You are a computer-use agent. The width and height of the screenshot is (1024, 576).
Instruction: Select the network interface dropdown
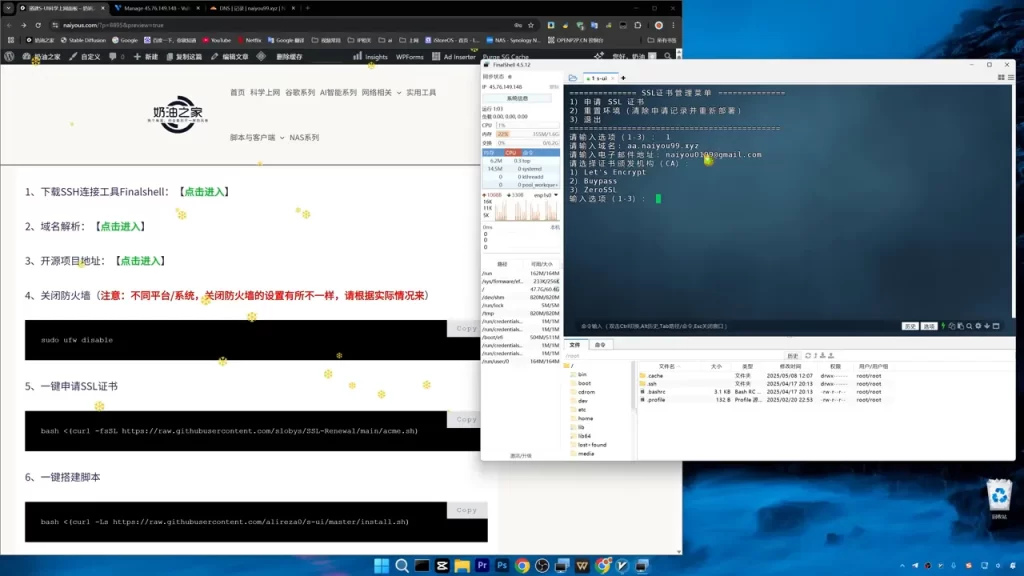pos(546,195)
